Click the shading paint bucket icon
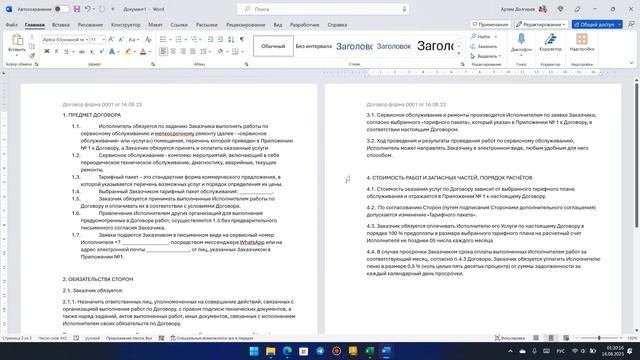The height and width of the screenshot is (360, 640). coord(220,51)
